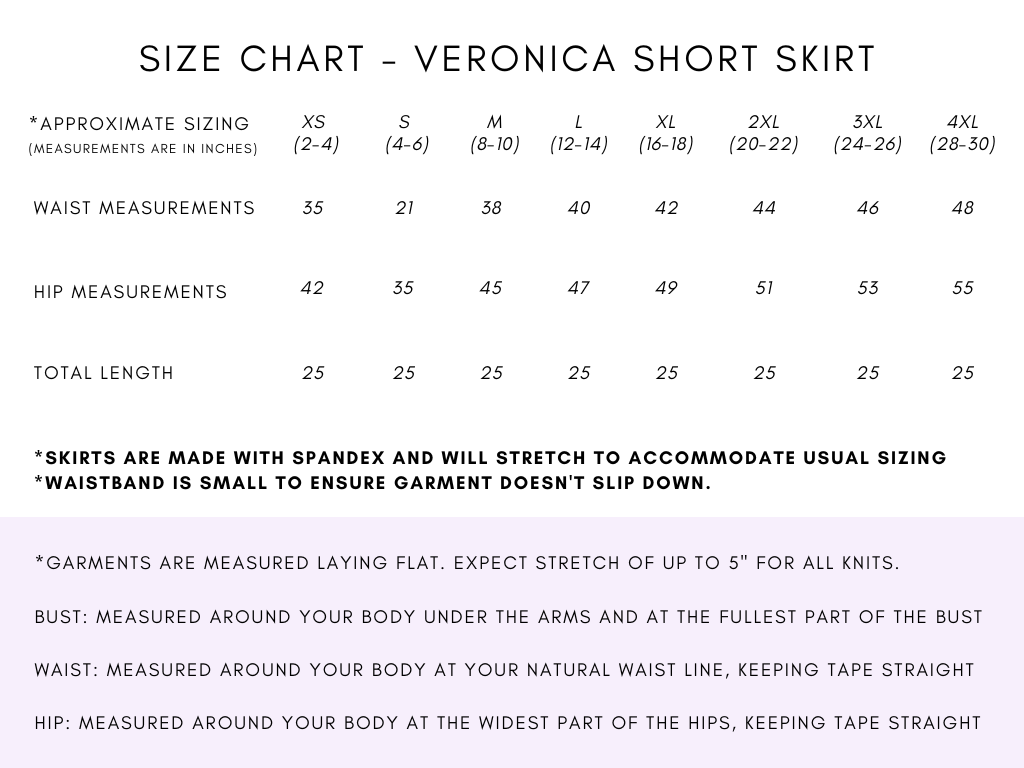This screenshot has width=1024, height=768.
Task: Select the hip value 51 for 2XL
Action: pos(764,288)
